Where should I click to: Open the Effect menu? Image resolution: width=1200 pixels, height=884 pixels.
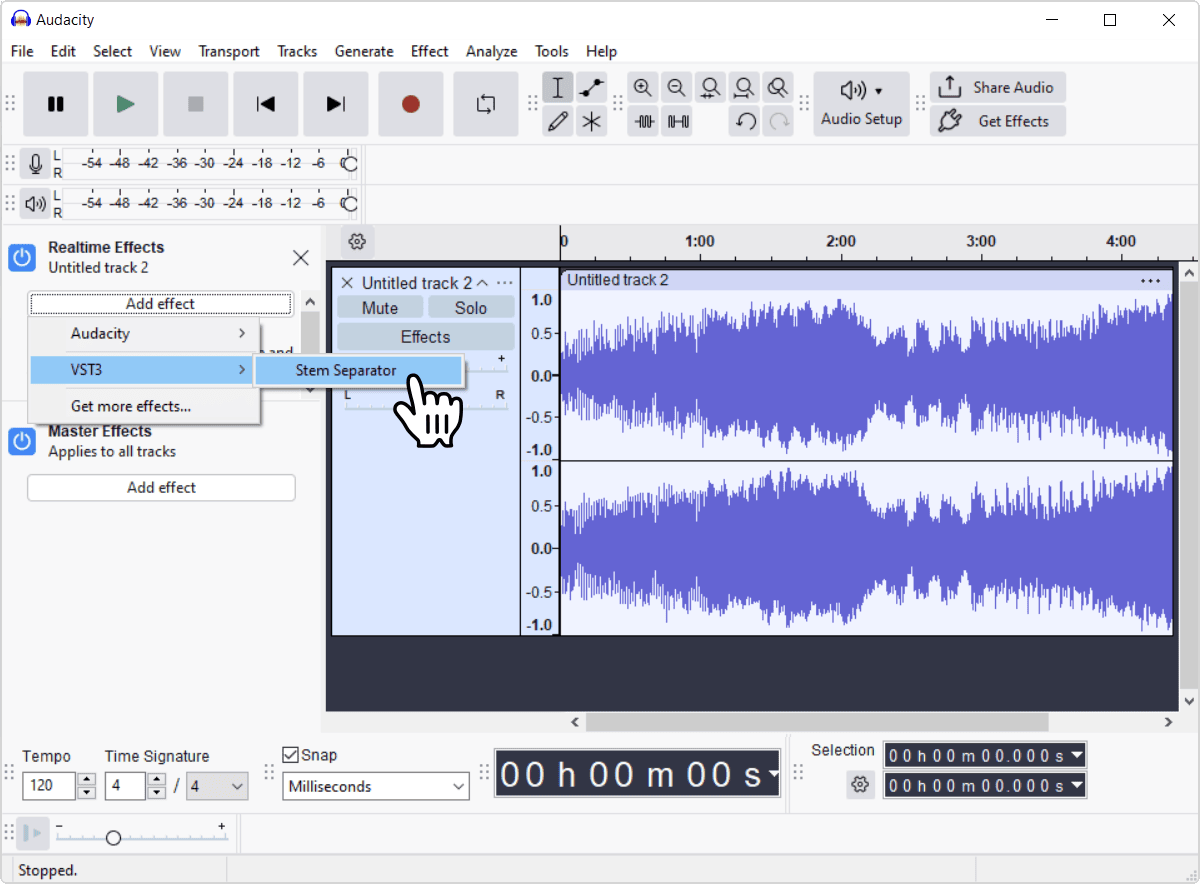point(429,51)
